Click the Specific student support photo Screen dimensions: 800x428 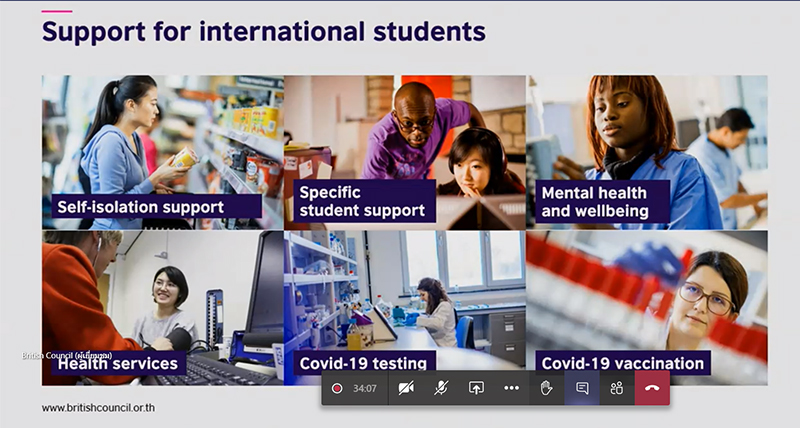tap(405, 152)
